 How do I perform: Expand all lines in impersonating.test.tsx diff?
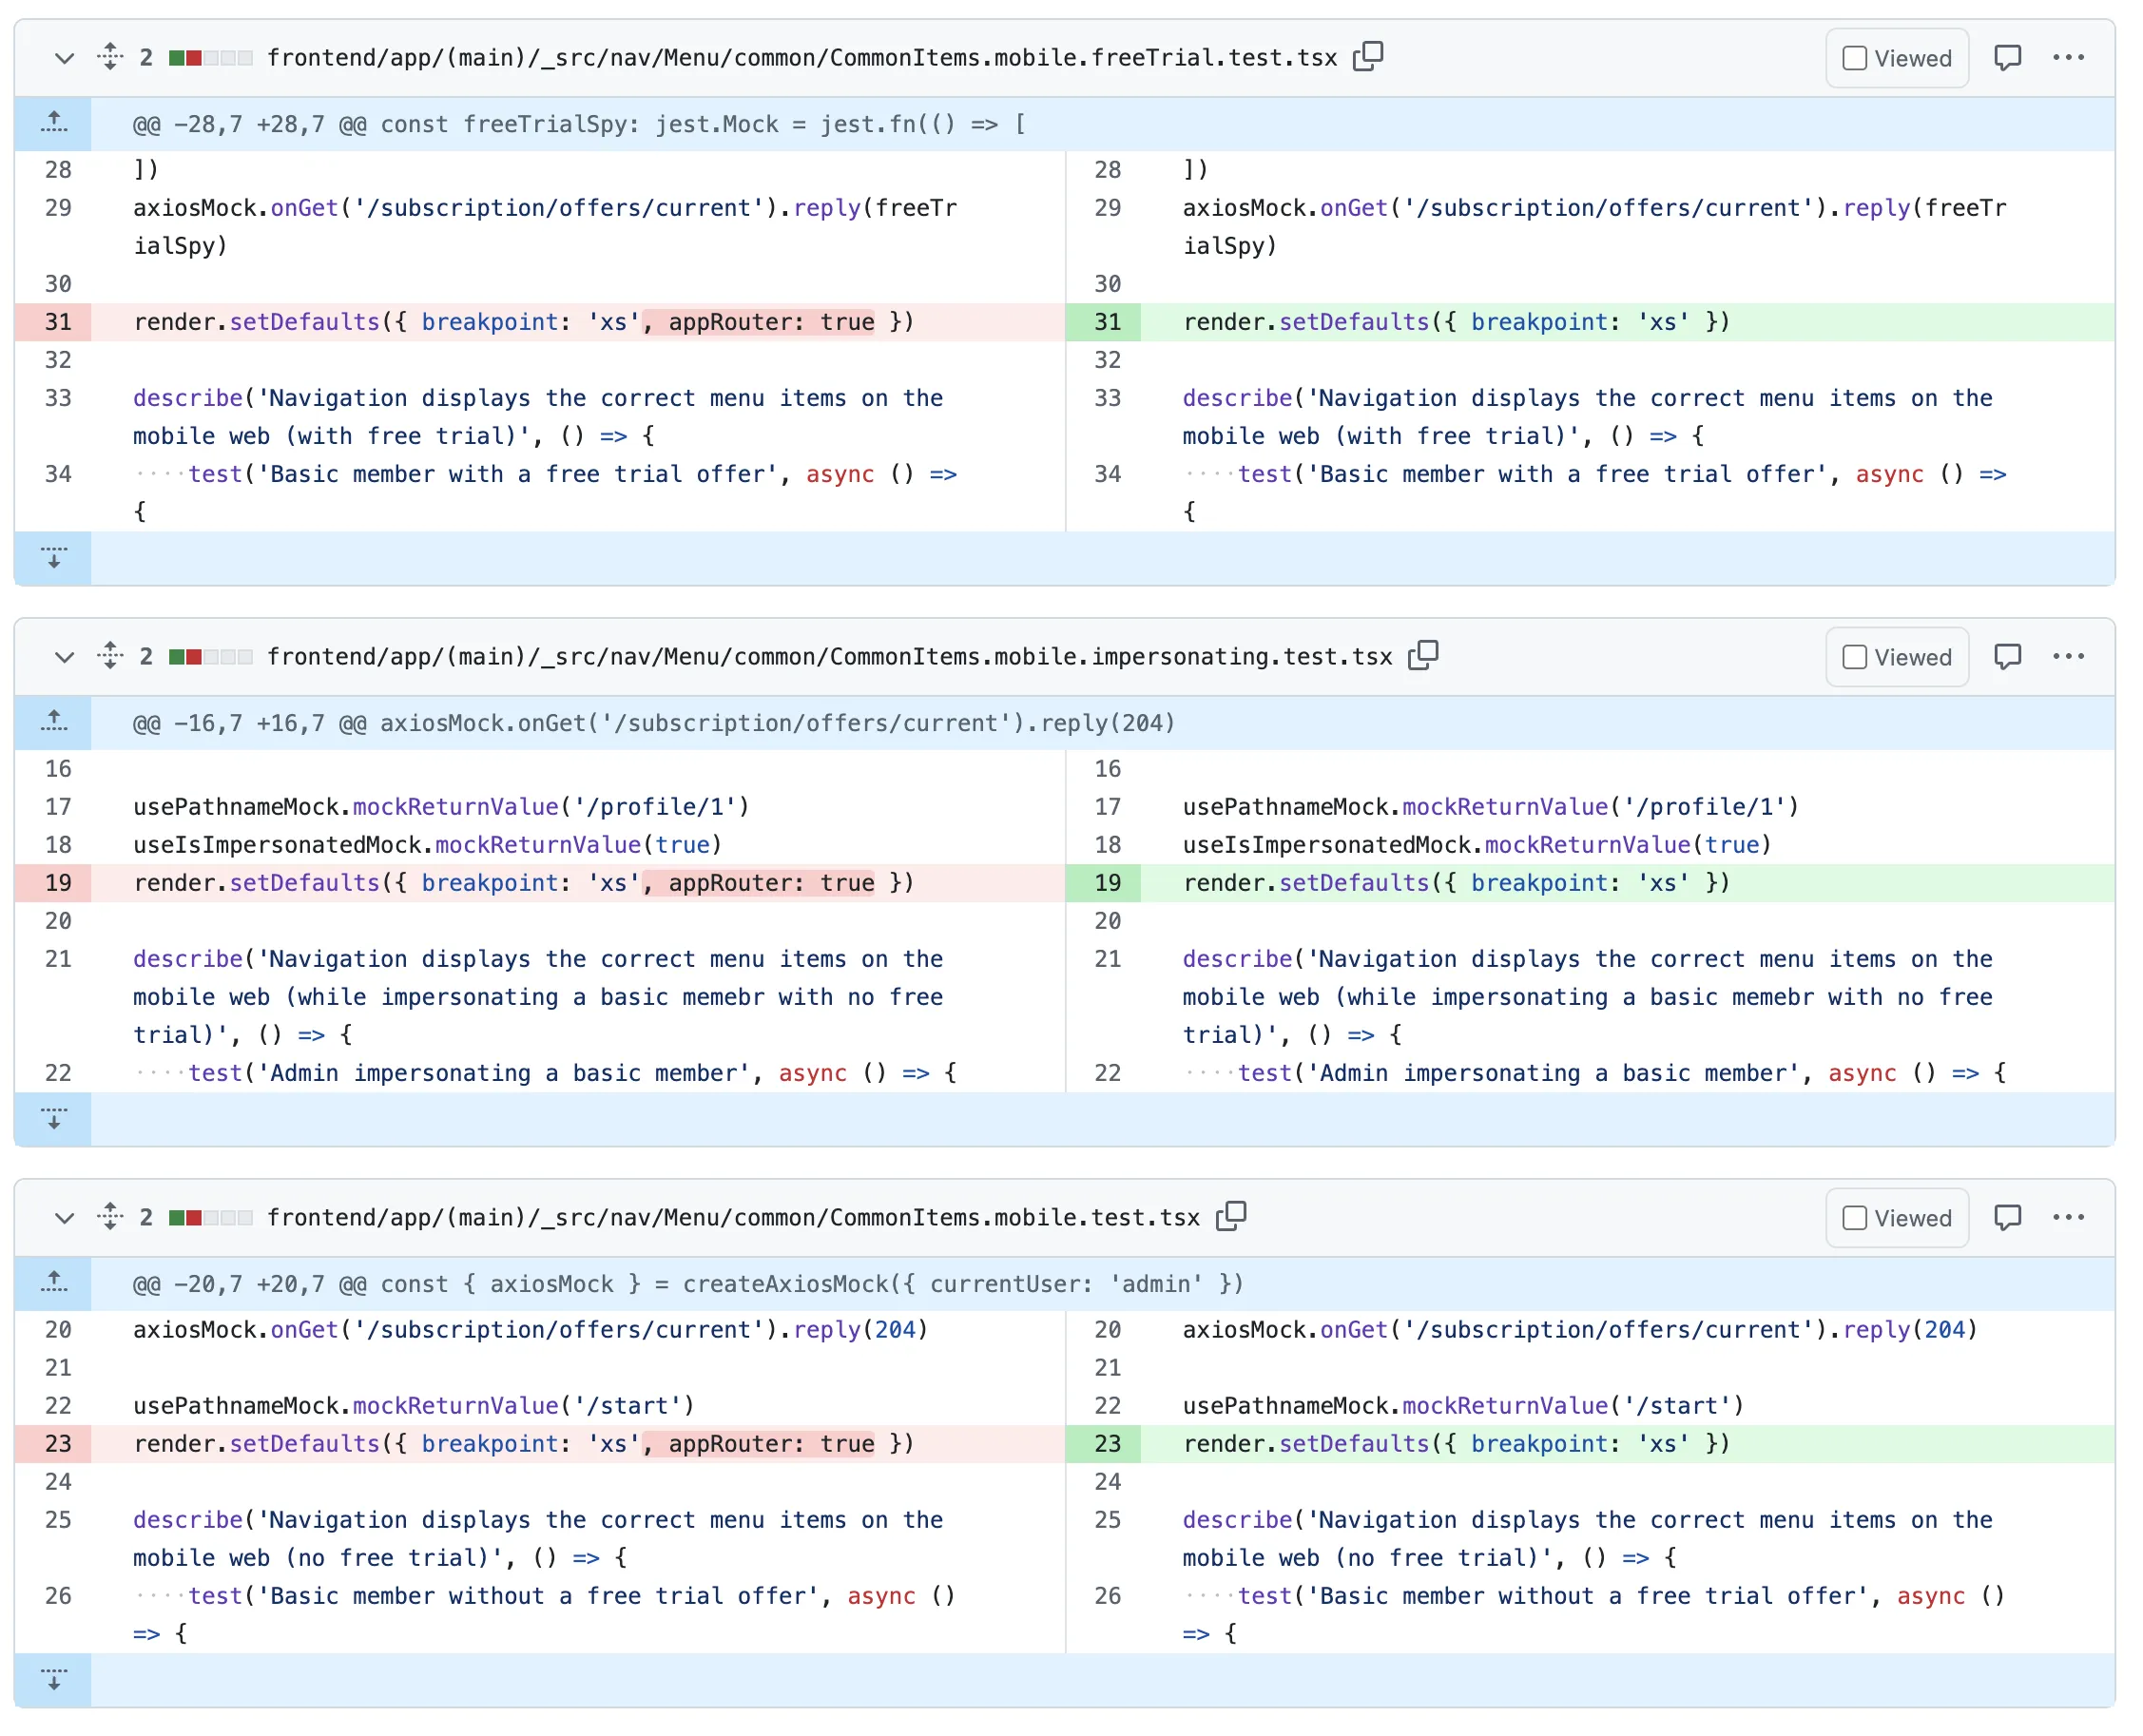pyautogui.click(x=110, y=657)
